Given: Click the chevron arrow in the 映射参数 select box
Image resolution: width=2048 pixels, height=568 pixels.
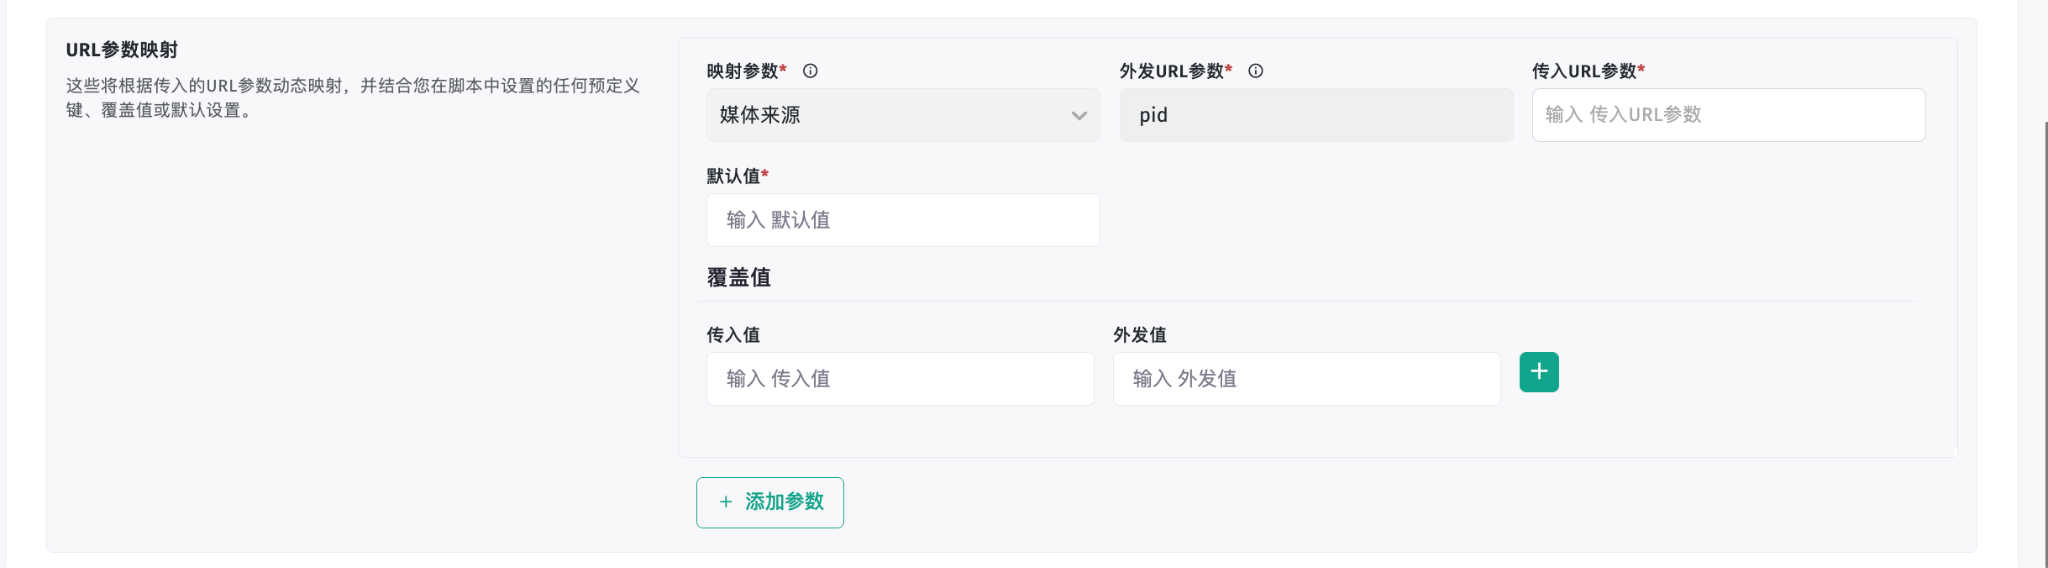Looking at the screenshot, I should [1079, 116].
